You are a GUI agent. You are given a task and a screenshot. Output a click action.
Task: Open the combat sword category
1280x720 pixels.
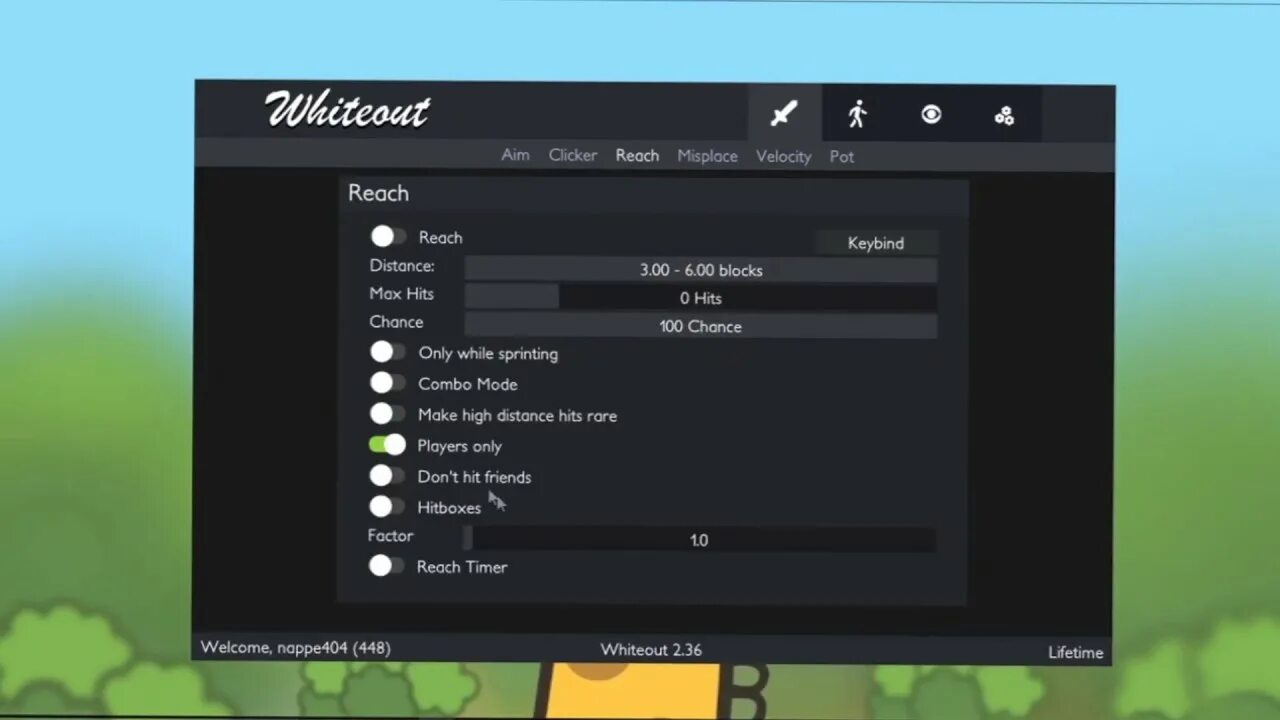[x=785, y=113]
